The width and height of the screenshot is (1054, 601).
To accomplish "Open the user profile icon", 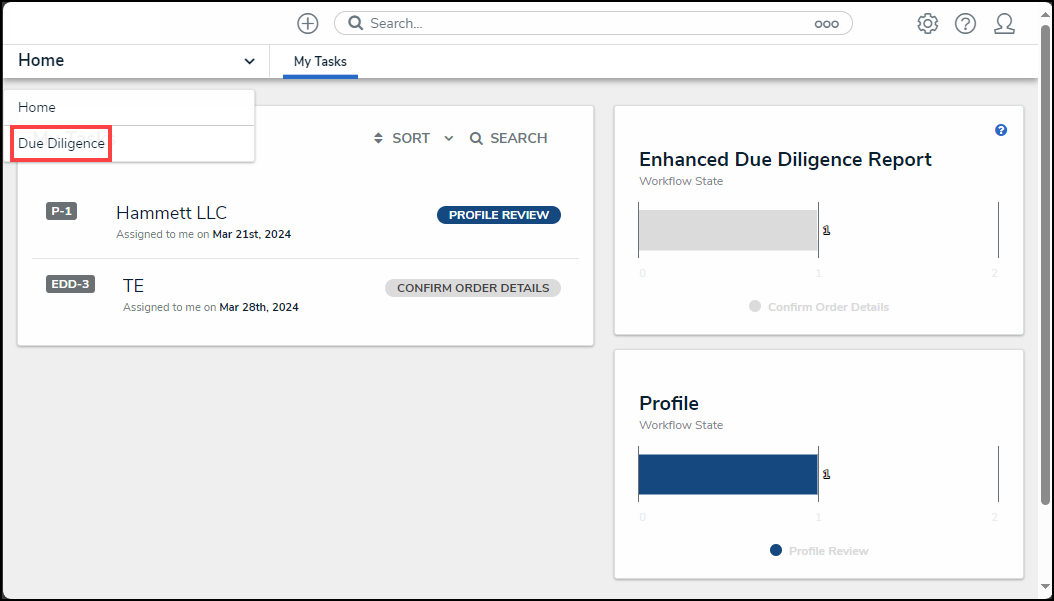I will [x=1004, y=24].
